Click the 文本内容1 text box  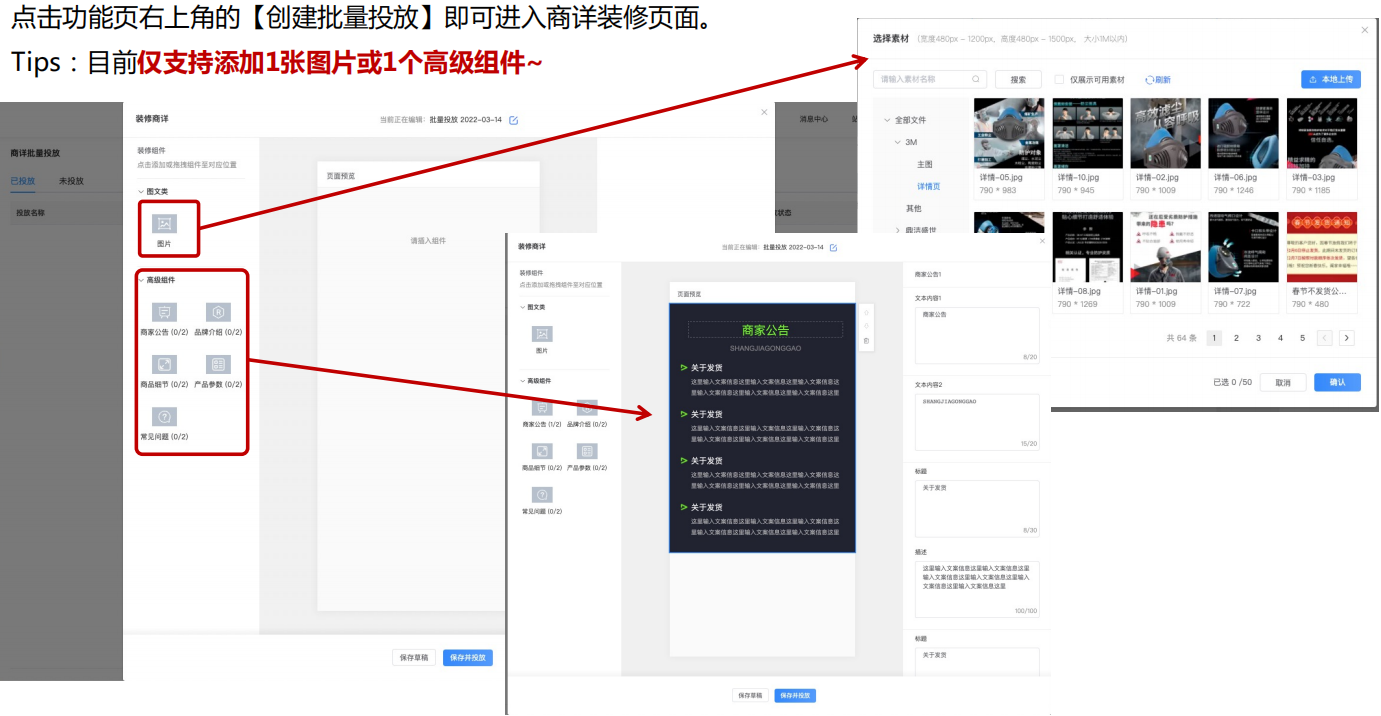(x=977, y=335)
